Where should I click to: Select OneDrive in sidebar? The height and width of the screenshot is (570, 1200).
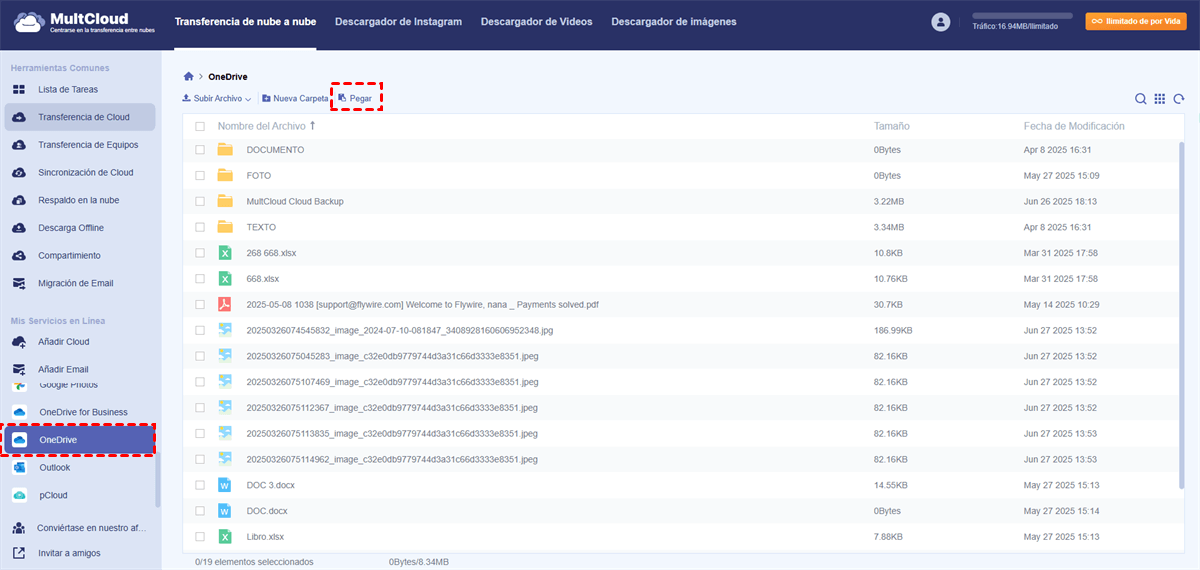click(80, 440)
